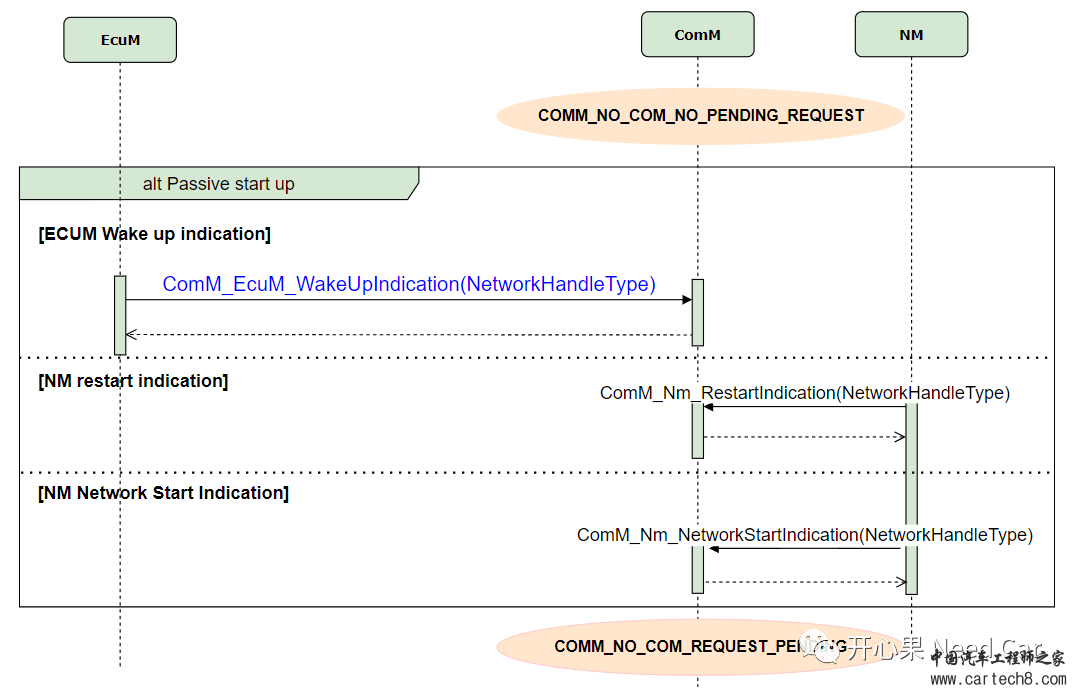
Task: Click the www.cartech8.com watermark URL
Action: pyautogui.click(x=998, y=679)
